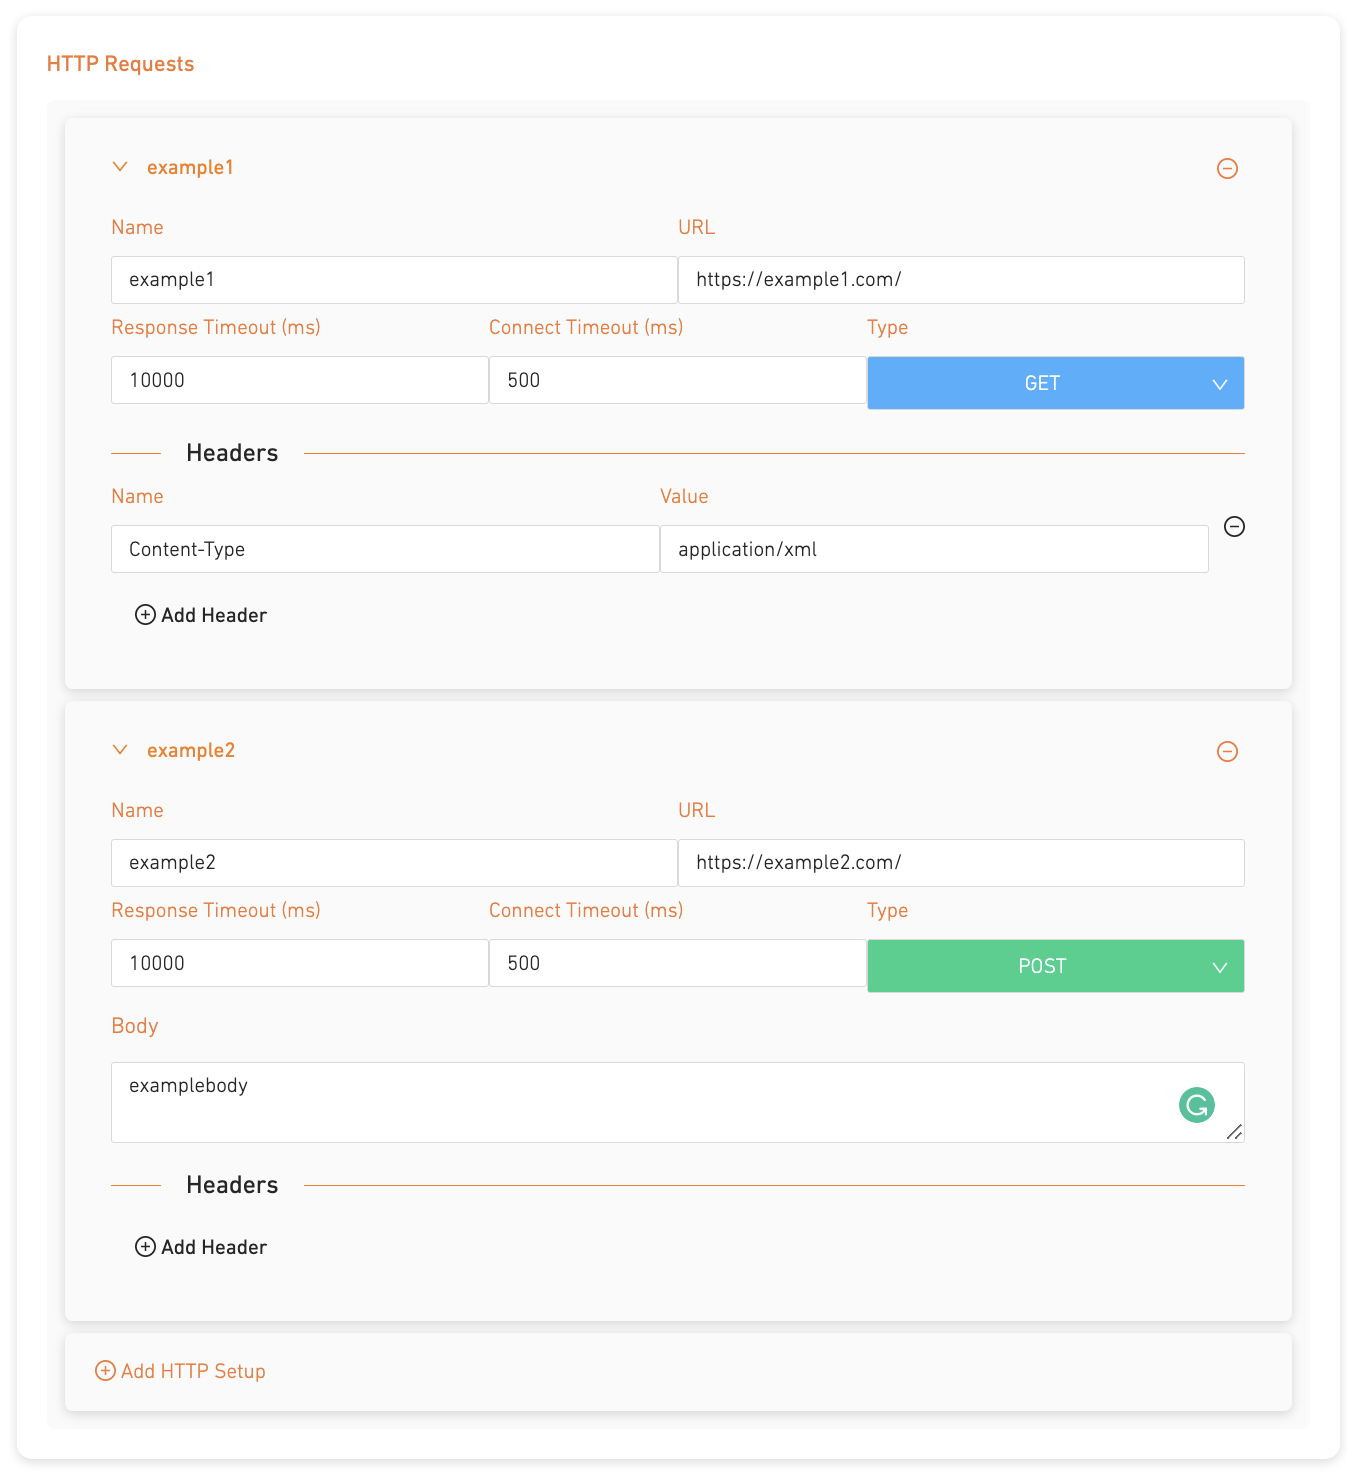Click Add HTTP Setup link
The width and height of the screenshot is (1358, 1474).
pos(181,1371)
